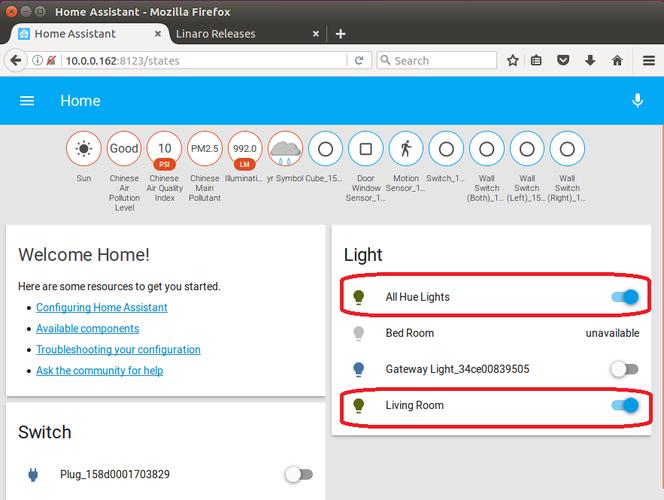Save page to Pocket
664x500 pixels.
(563, 61)
